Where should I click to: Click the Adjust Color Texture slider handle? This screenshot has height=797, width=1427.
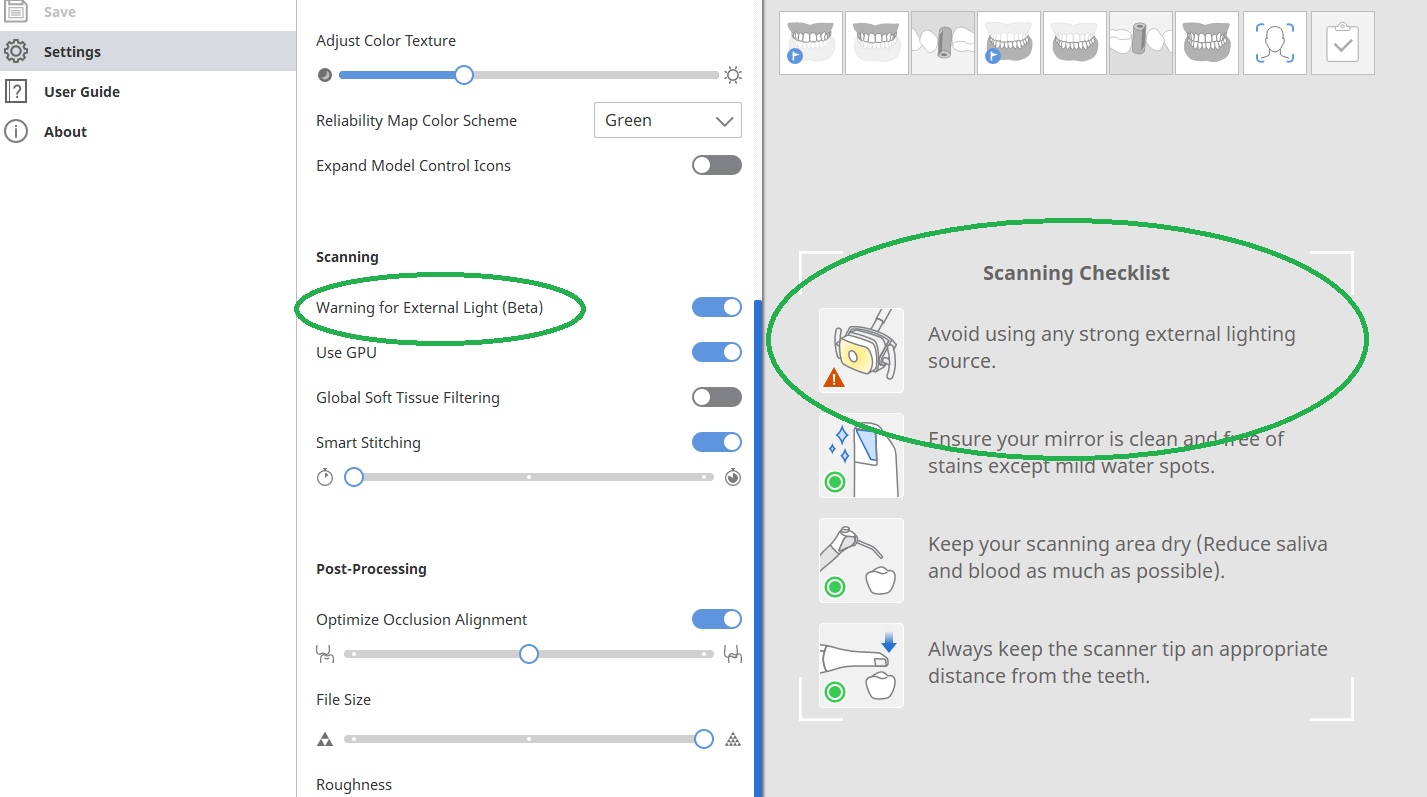(x=463, y=75)
